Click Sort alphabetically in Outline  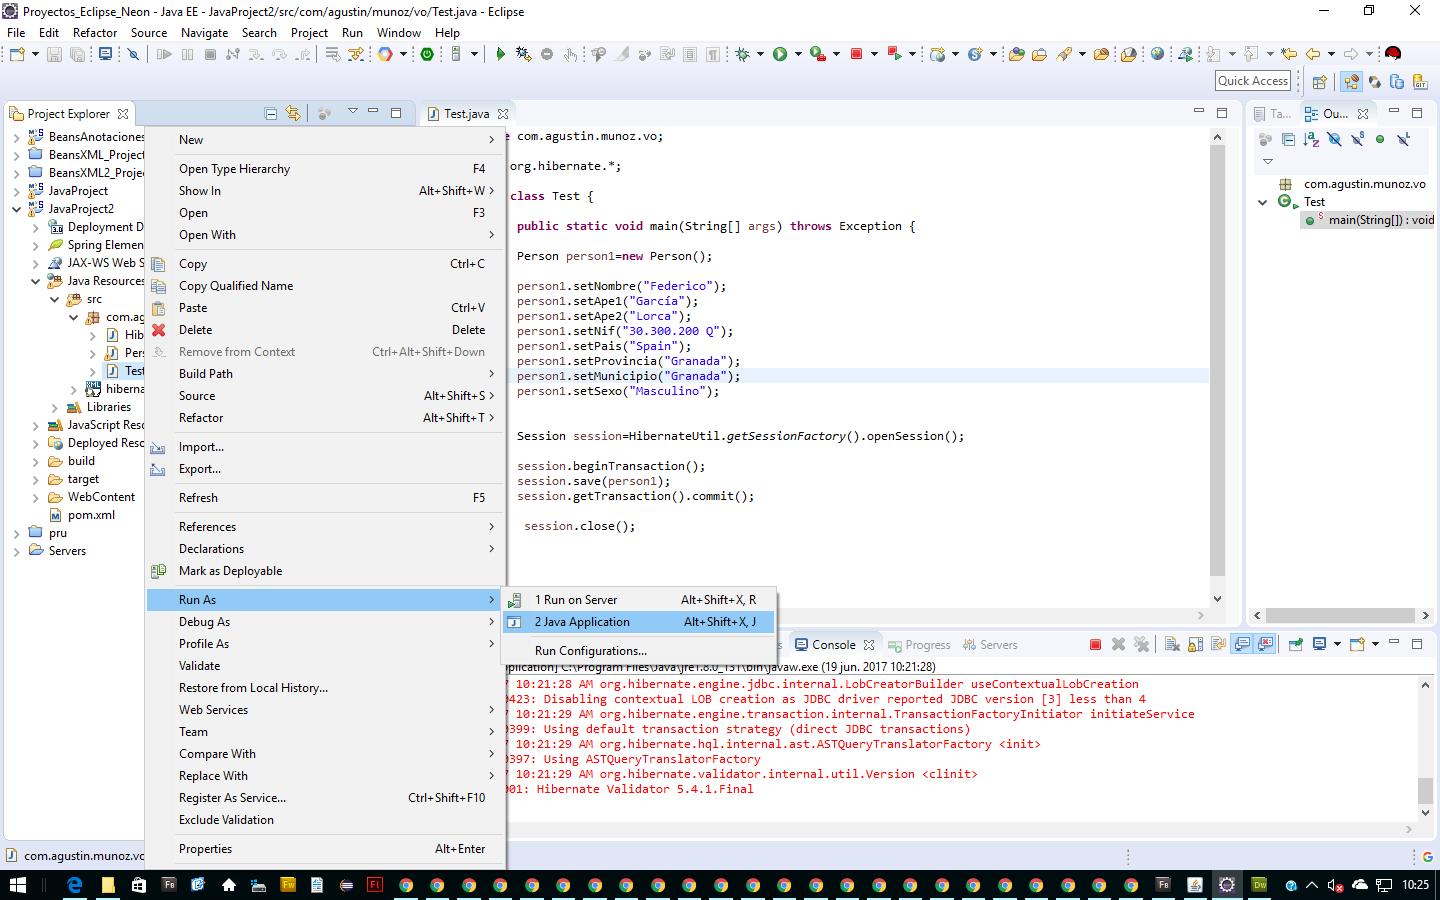pyautogui.click(x=1311, y=139)
